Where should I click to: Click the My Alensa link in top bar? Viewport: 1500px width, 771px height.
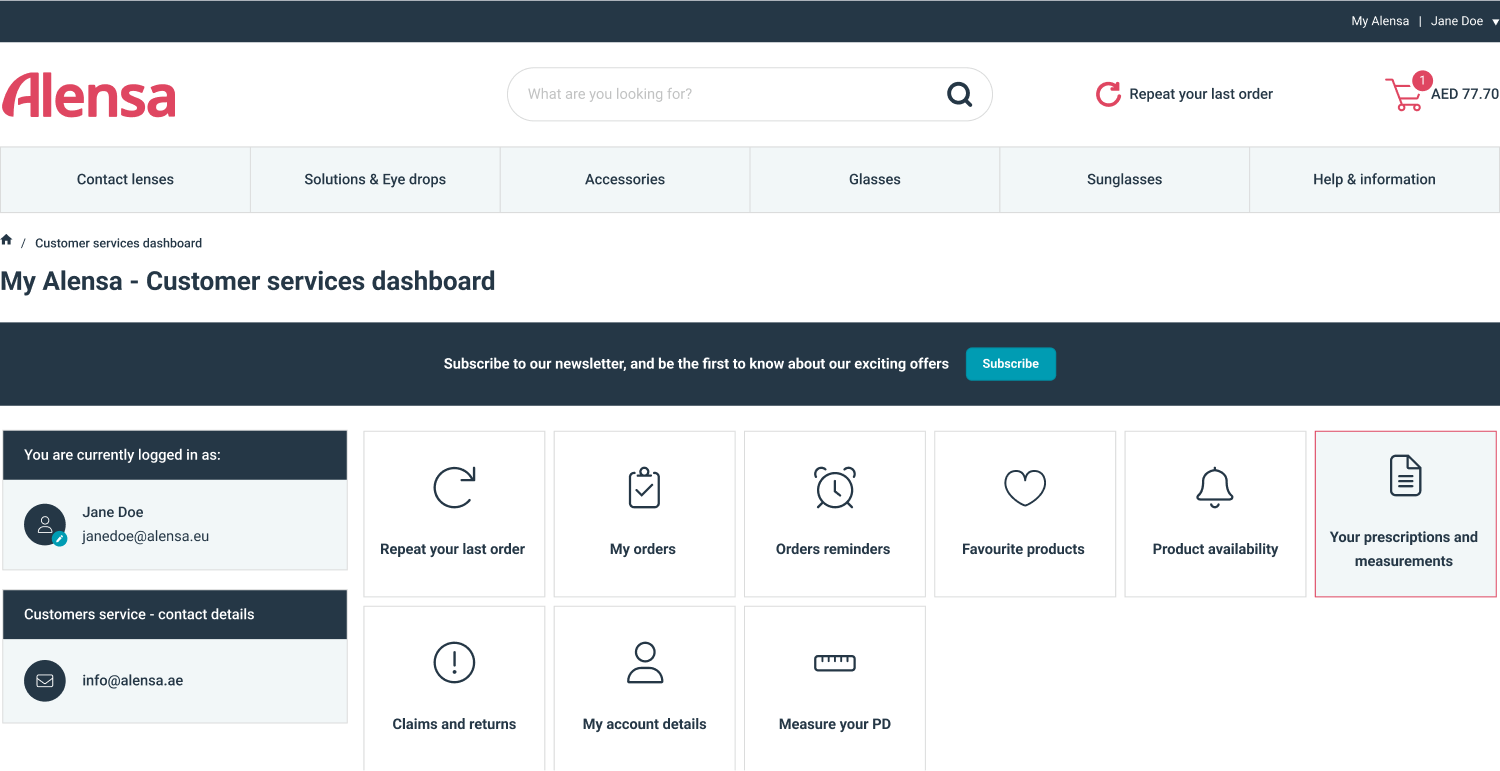(x=1380, y=21)
